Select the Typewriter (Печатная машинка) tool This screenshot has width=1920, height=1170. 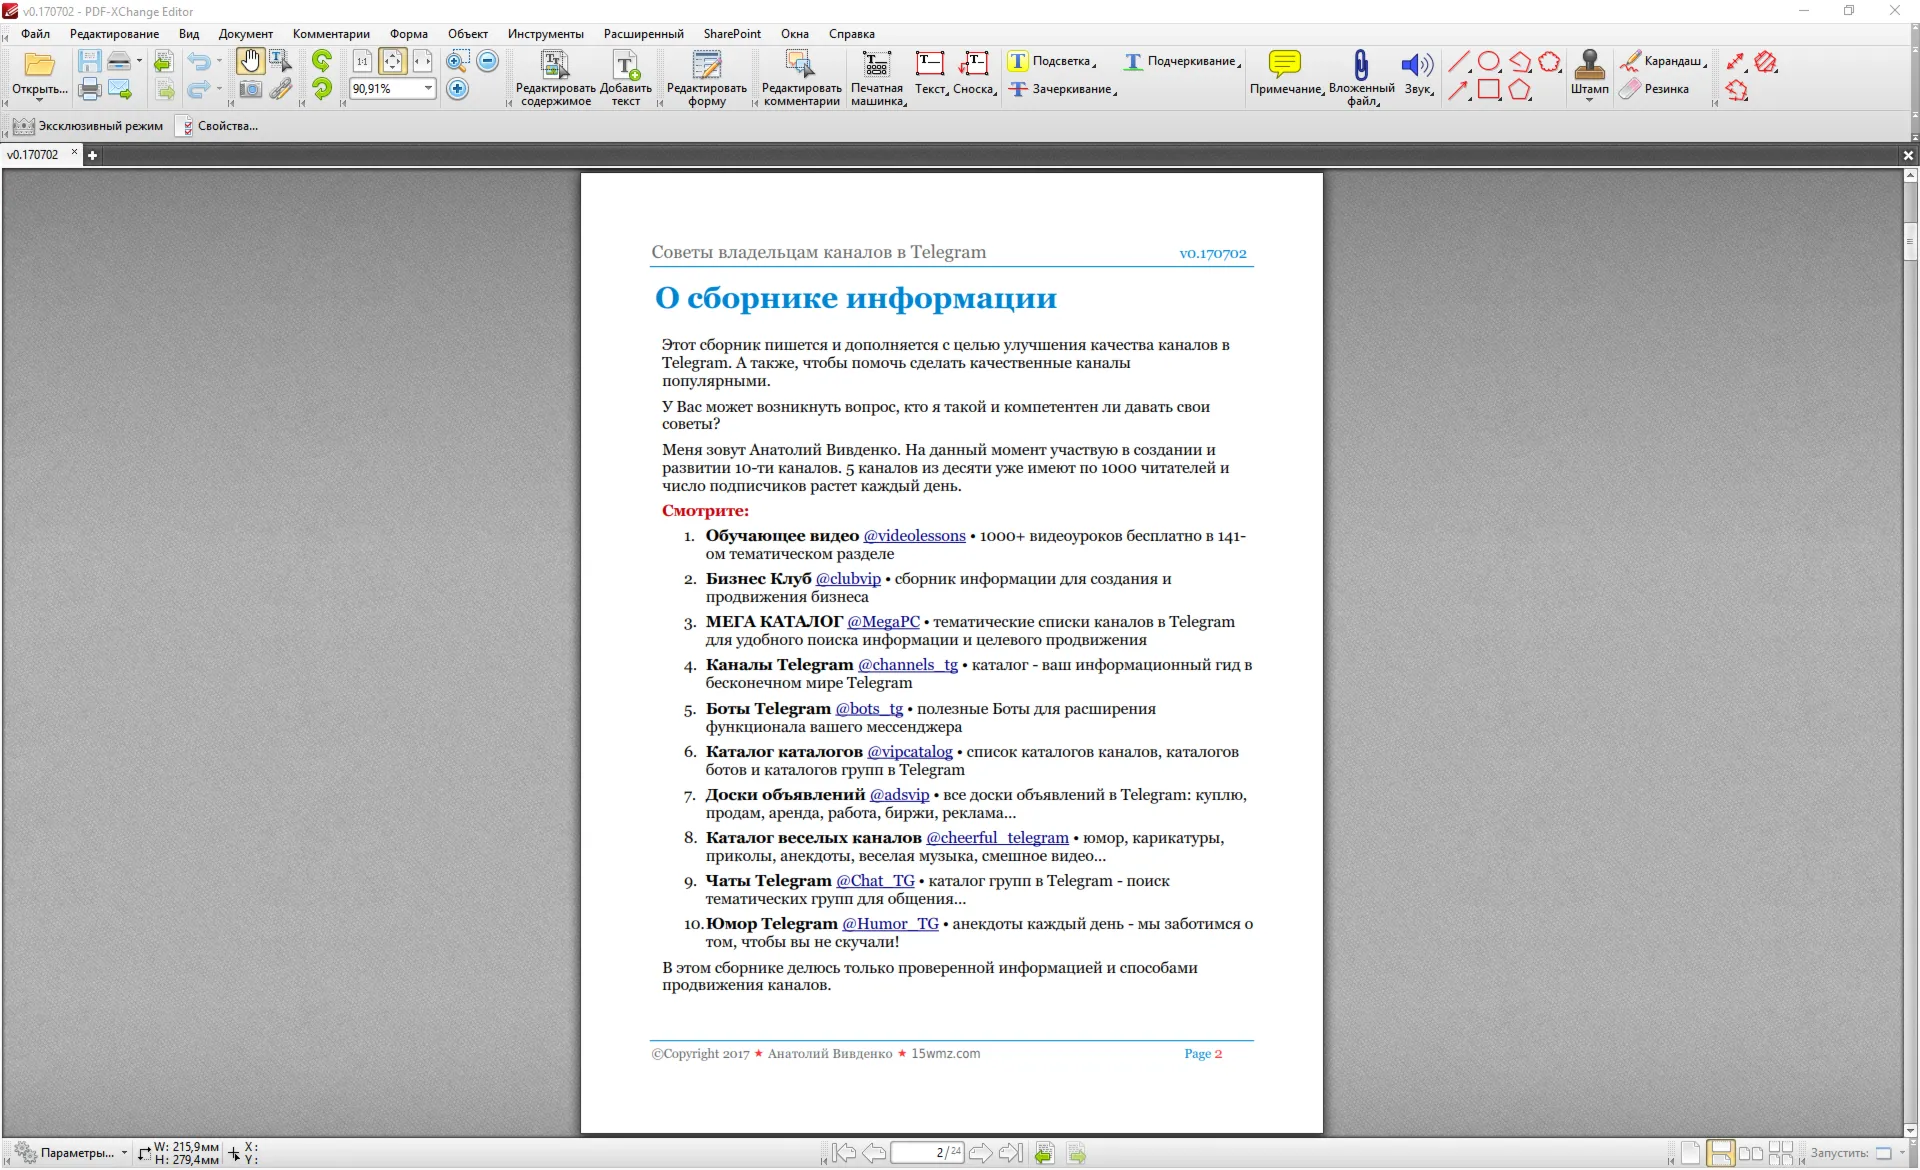click(876, 65)
